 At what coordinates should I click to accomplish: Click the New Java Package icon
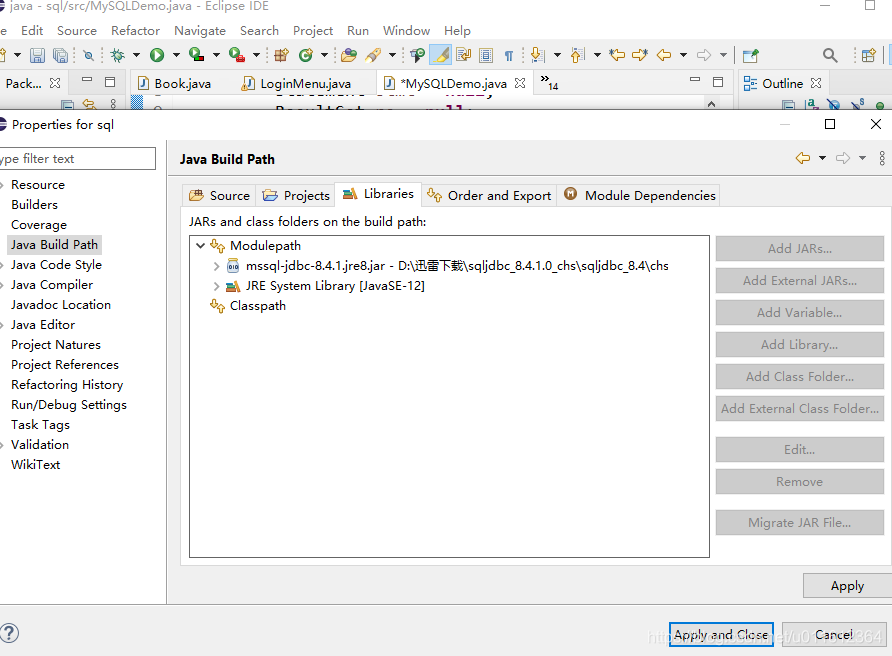pyautogui.click(x=281, y=55)
